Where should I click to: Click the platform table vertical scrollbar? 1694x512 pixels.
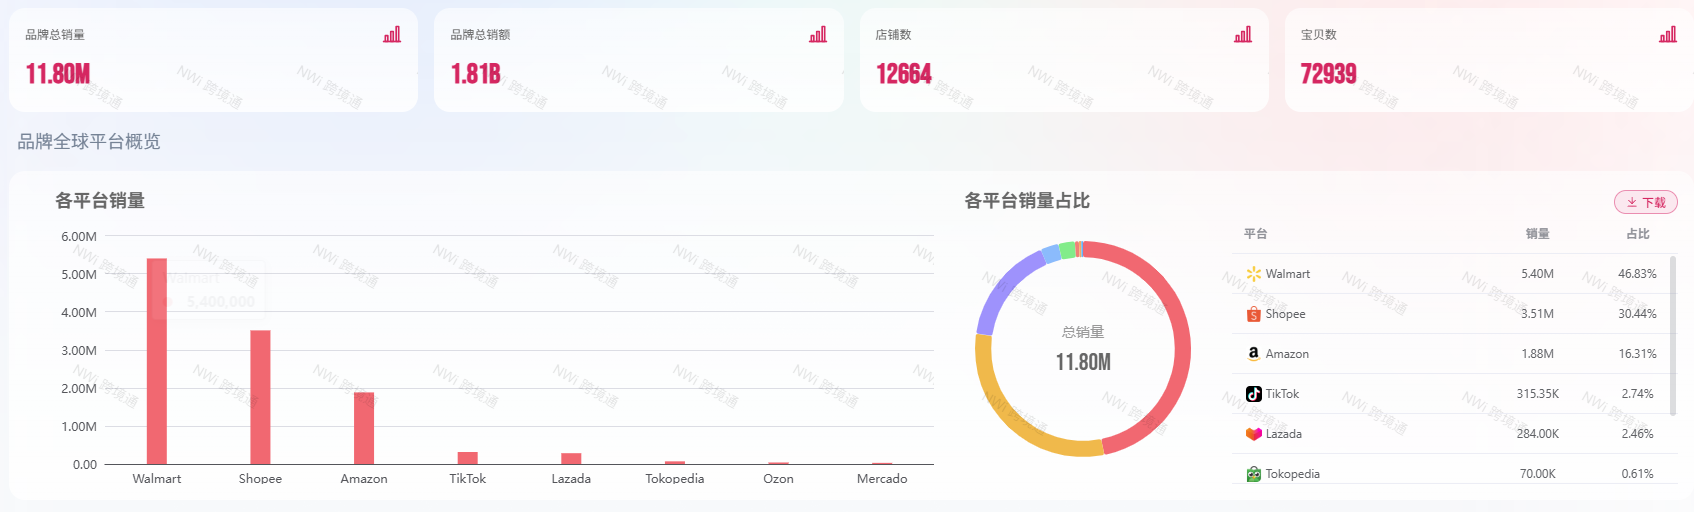click(1673, 335)
